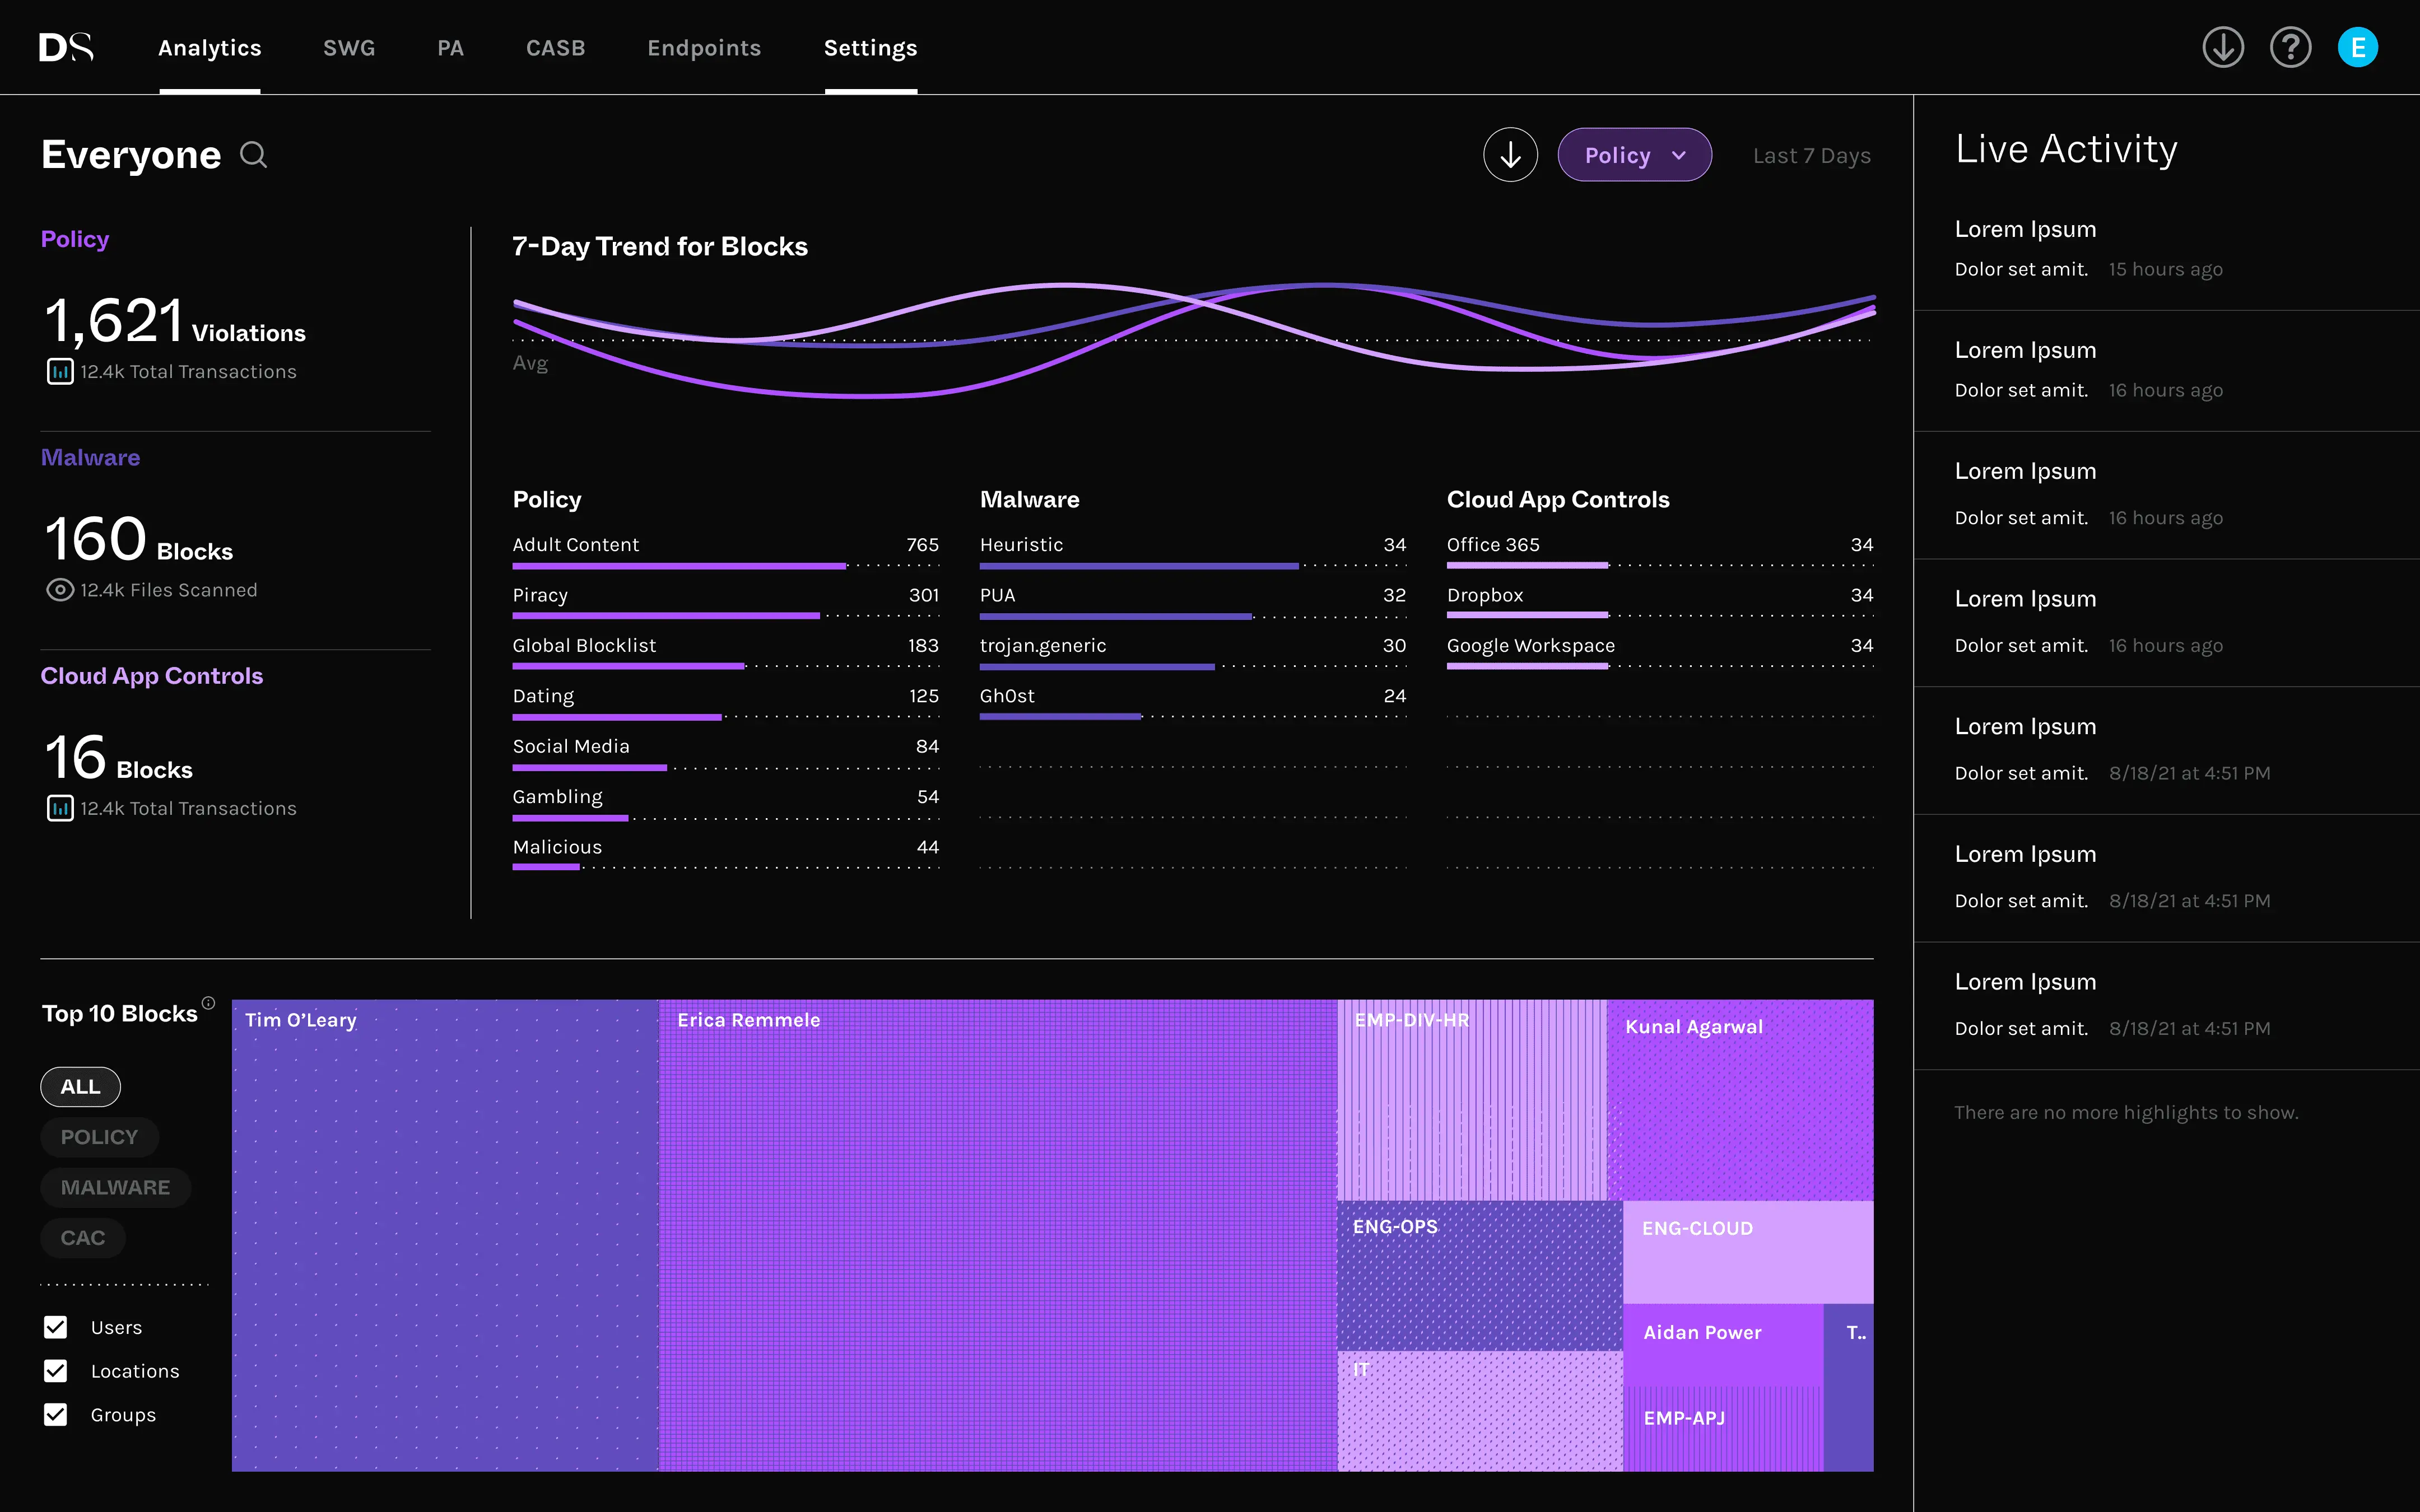Viewport: 2420px width, 1512px height.
Task: Select EMP-APJ treemap block
Action: pyautogui.click(x=1723, y=1428)
